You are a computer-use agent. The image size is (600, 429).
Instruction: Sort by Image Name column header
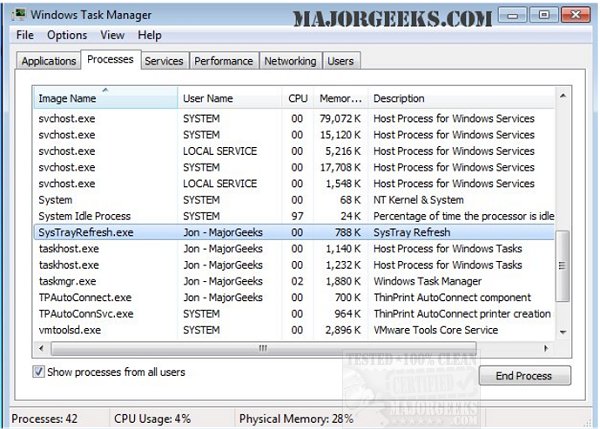tap(105, 98)
